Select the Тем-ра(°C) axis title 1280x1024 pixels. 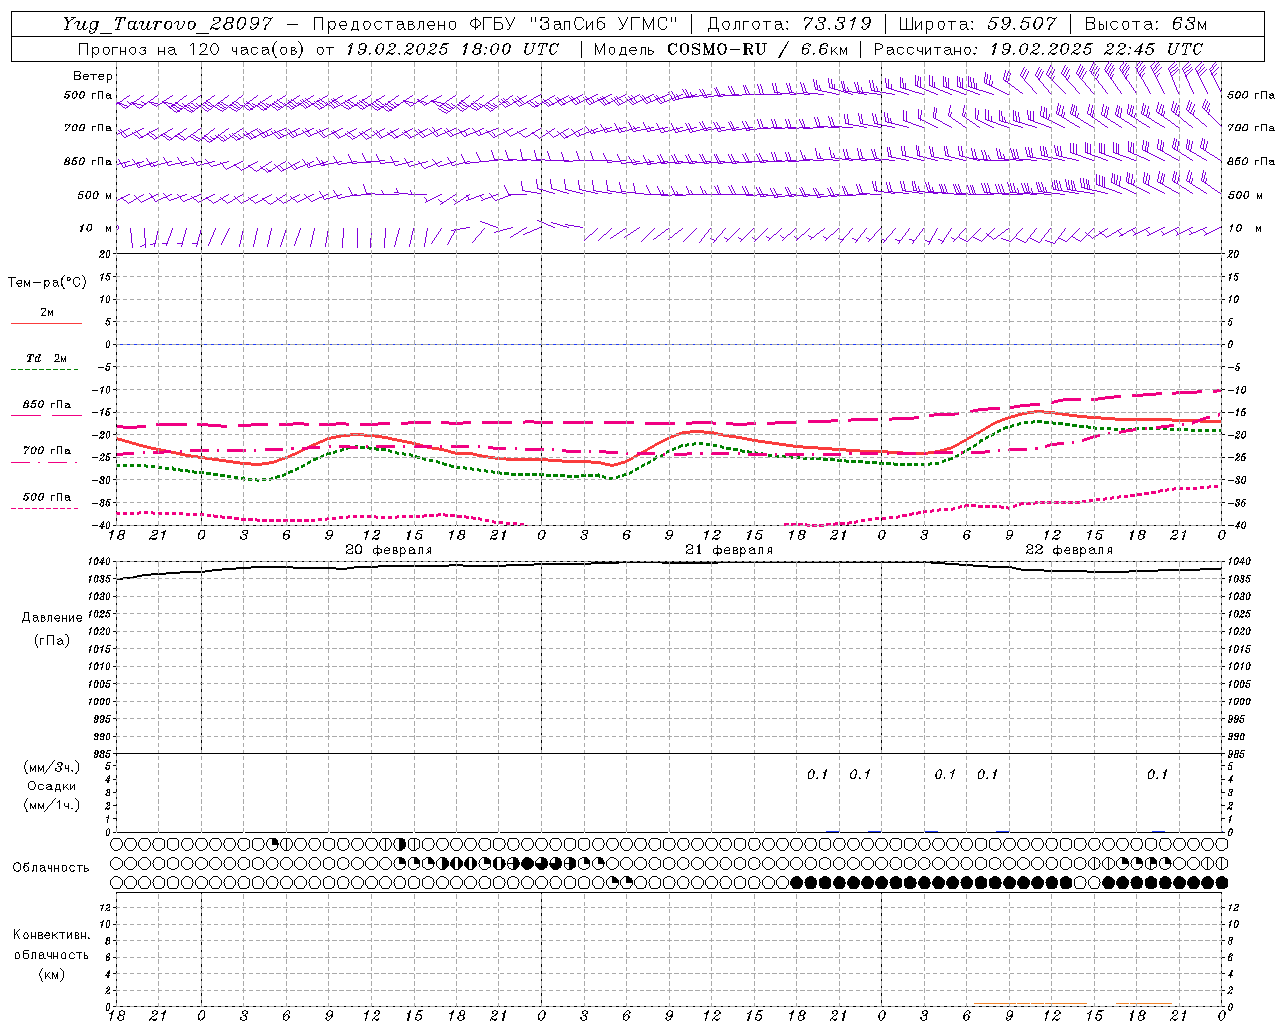47,283
